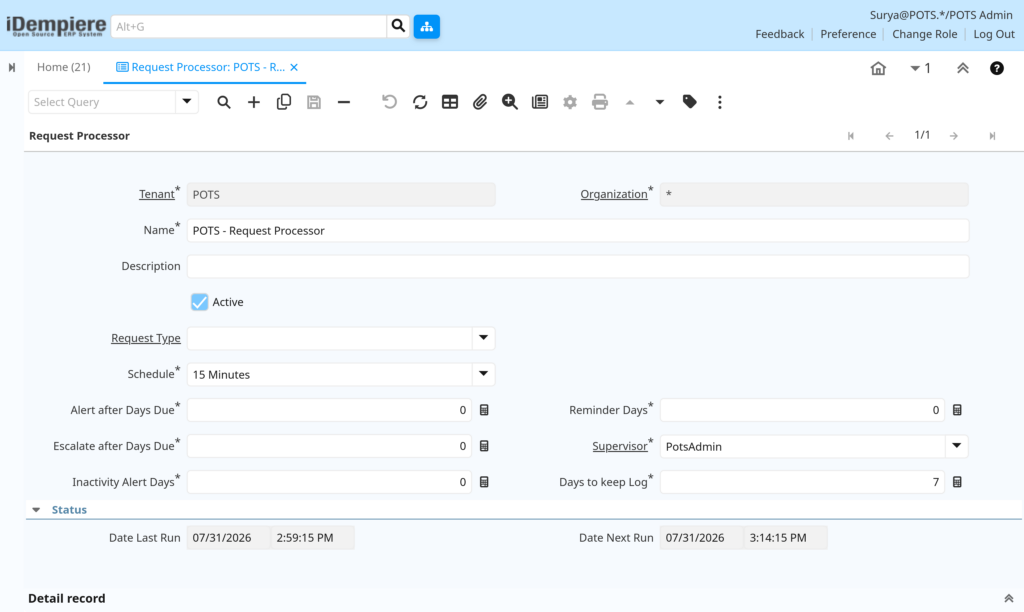
Task: Click the iDempiere logo
Action: click(56, 26)
